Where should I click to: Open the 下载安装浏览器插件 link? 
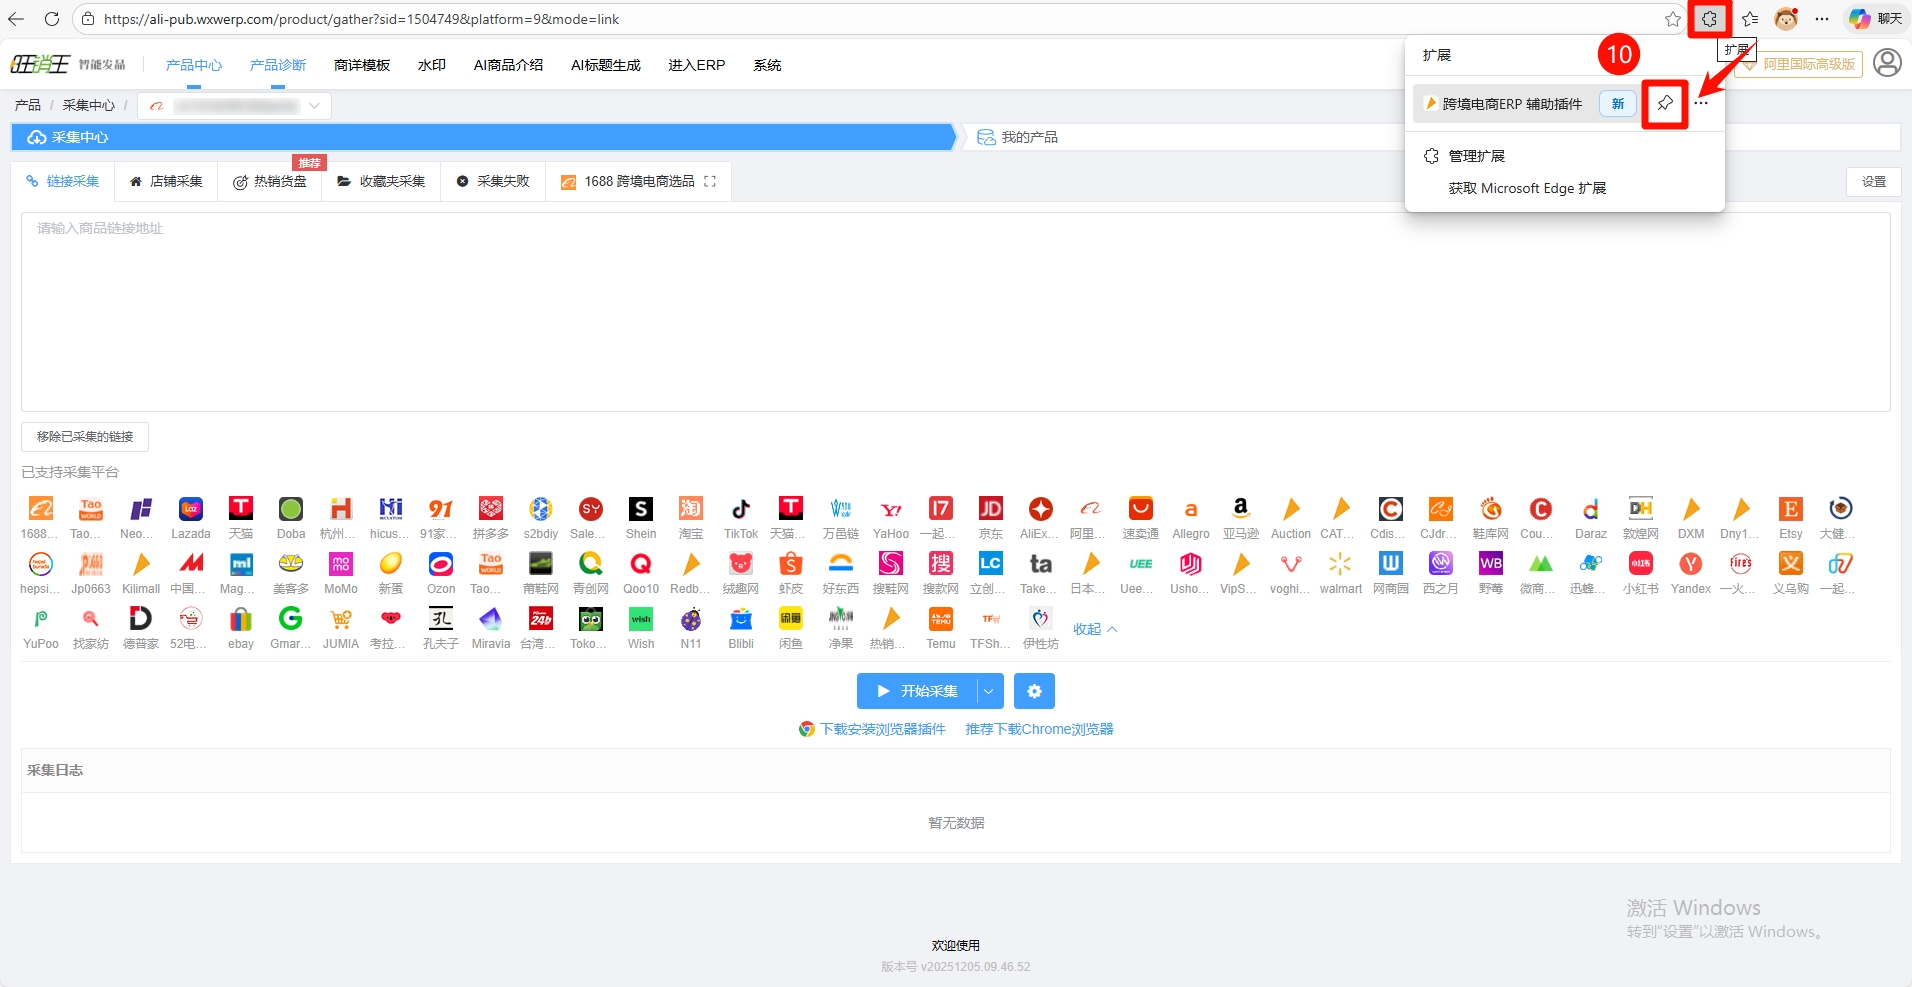click(x=882, y=729)
